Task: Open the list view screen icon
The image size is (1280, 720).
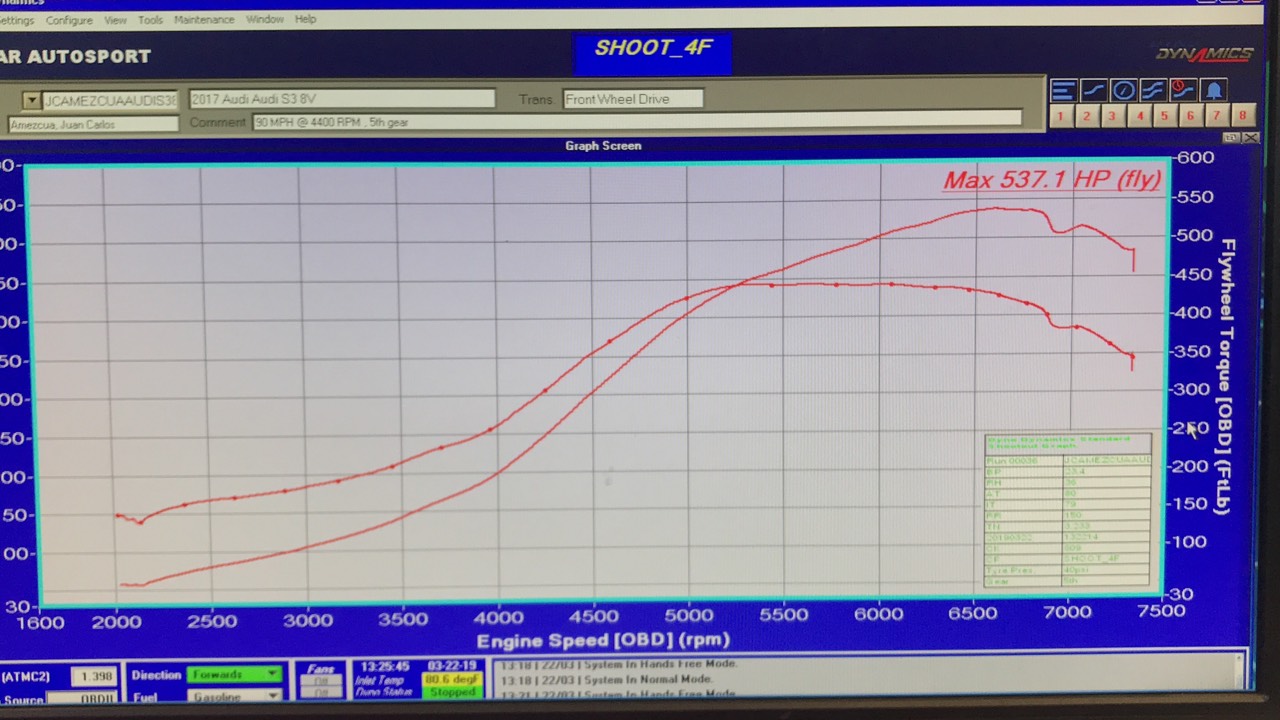Action: [x=1063, y=91]
